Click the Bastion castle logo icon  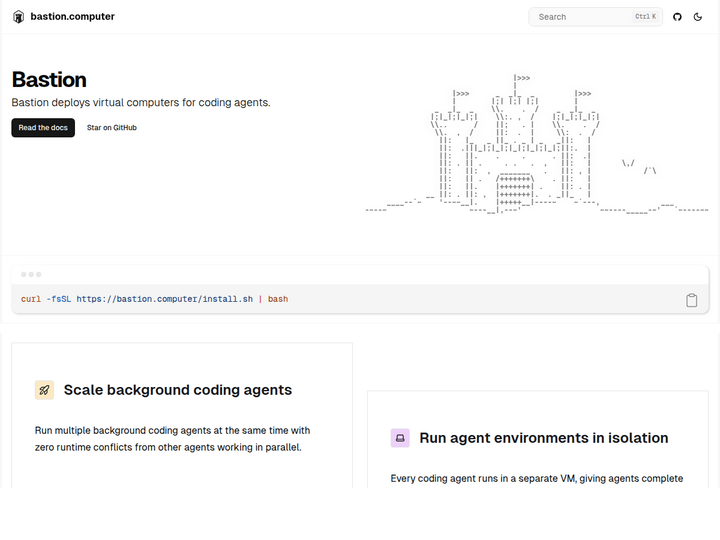point(18,17)
